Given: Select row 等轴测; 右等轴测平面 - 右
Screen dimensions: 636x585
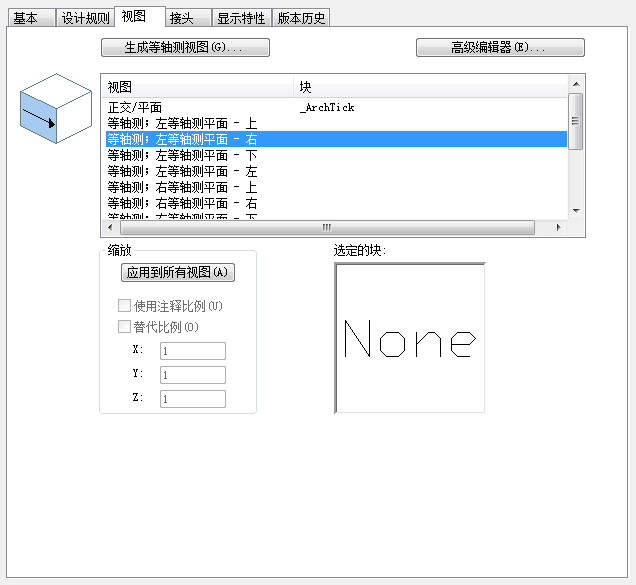Looking at the screenshot, I should 336,203.
